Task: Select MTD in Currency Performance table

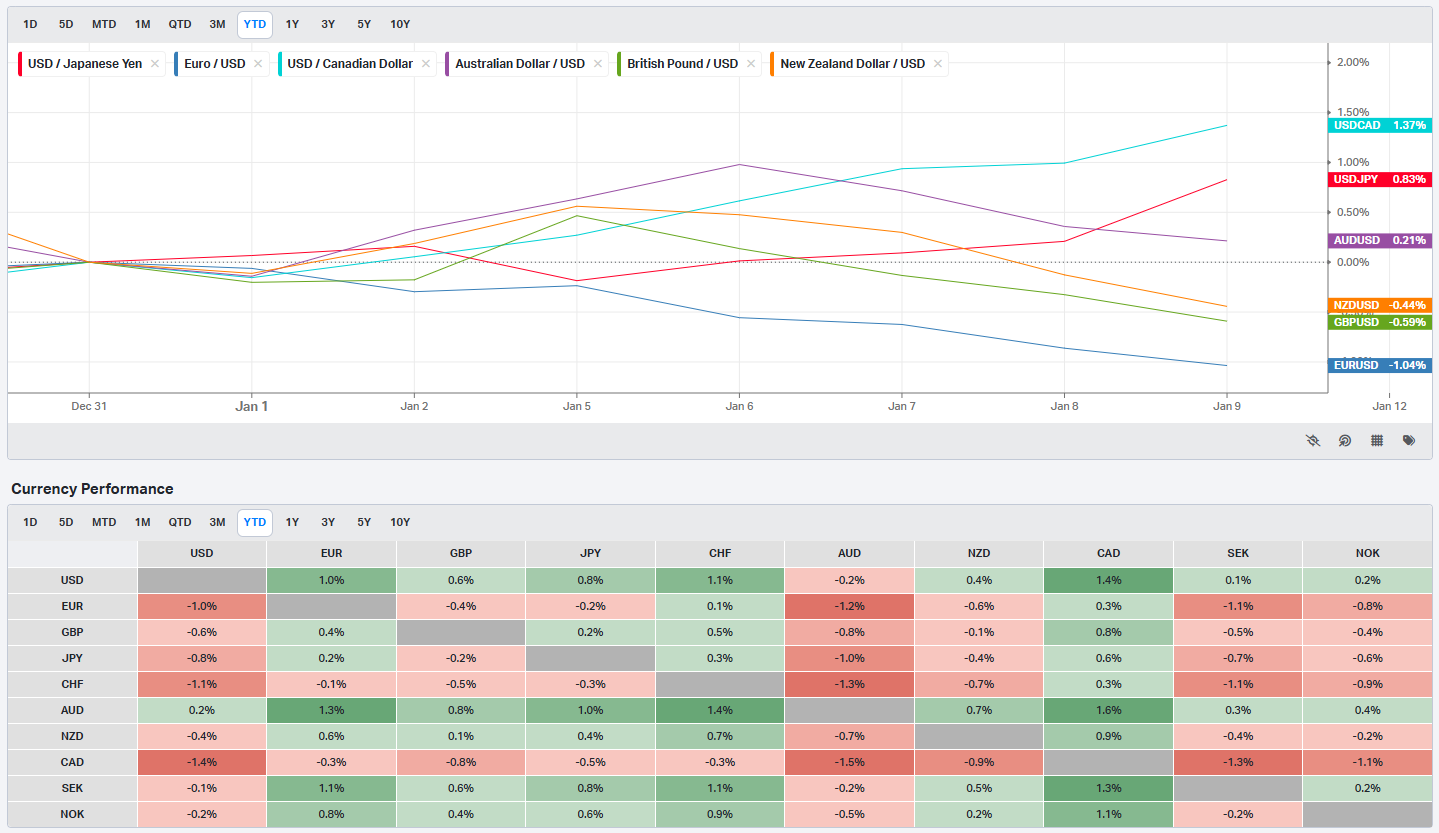Action: pos(104,522)
